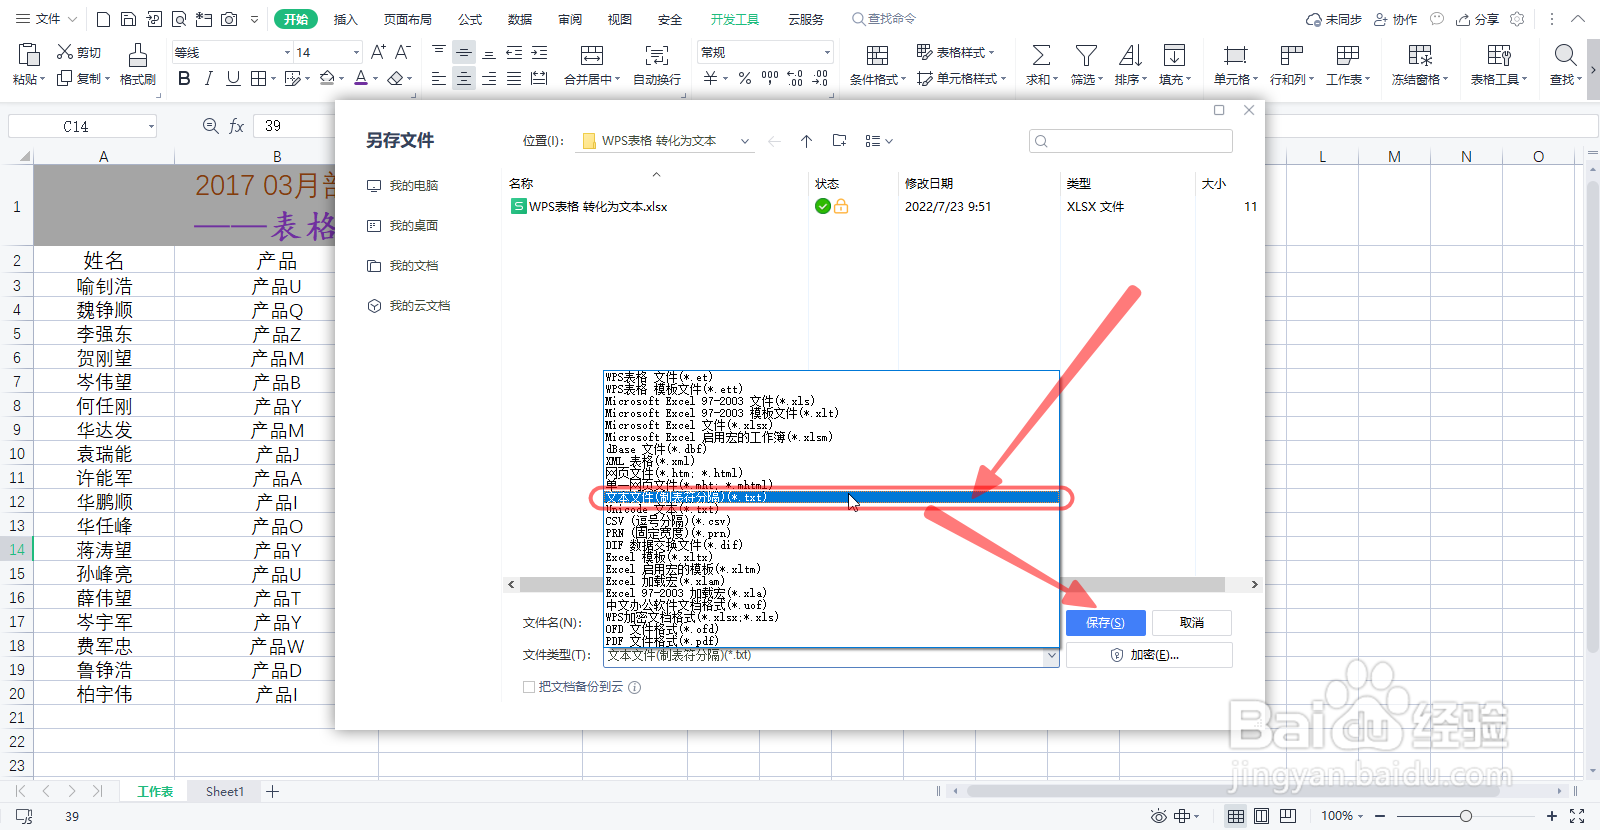Click the 取消 cancel button
Screen dimensions: 1600x830
click(x=1191, y=622)
